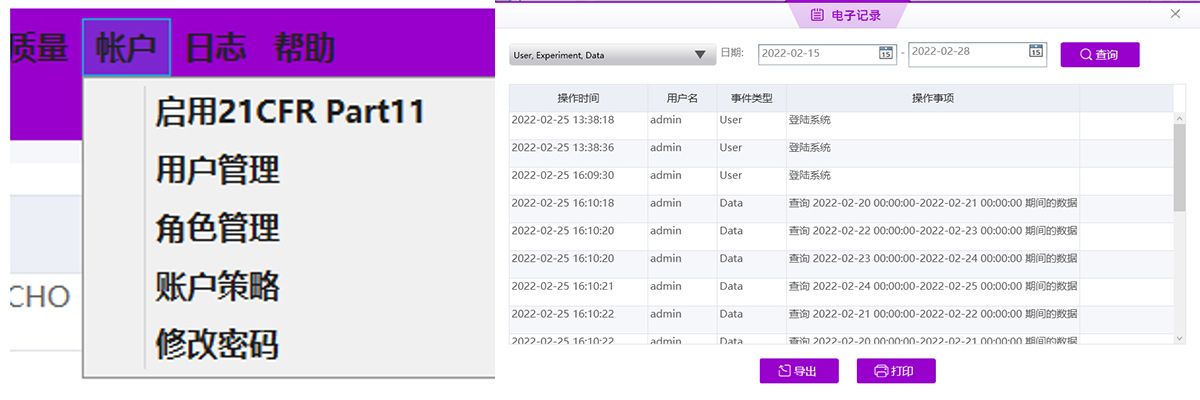Close the 电子记录 dialog window
Viewport: 1200px width, 400px height.
[x=1175, y=14]
